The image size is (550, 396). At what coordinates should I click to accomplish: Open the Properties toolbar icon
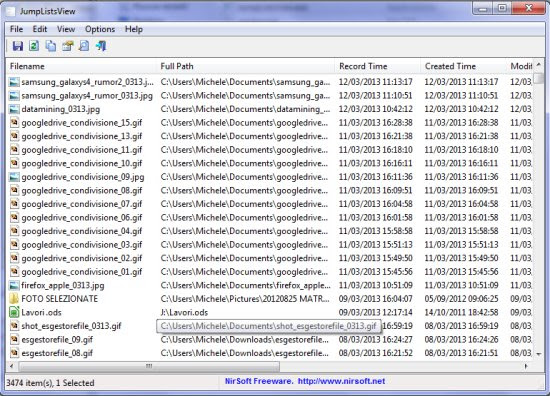tap(68, 46)
